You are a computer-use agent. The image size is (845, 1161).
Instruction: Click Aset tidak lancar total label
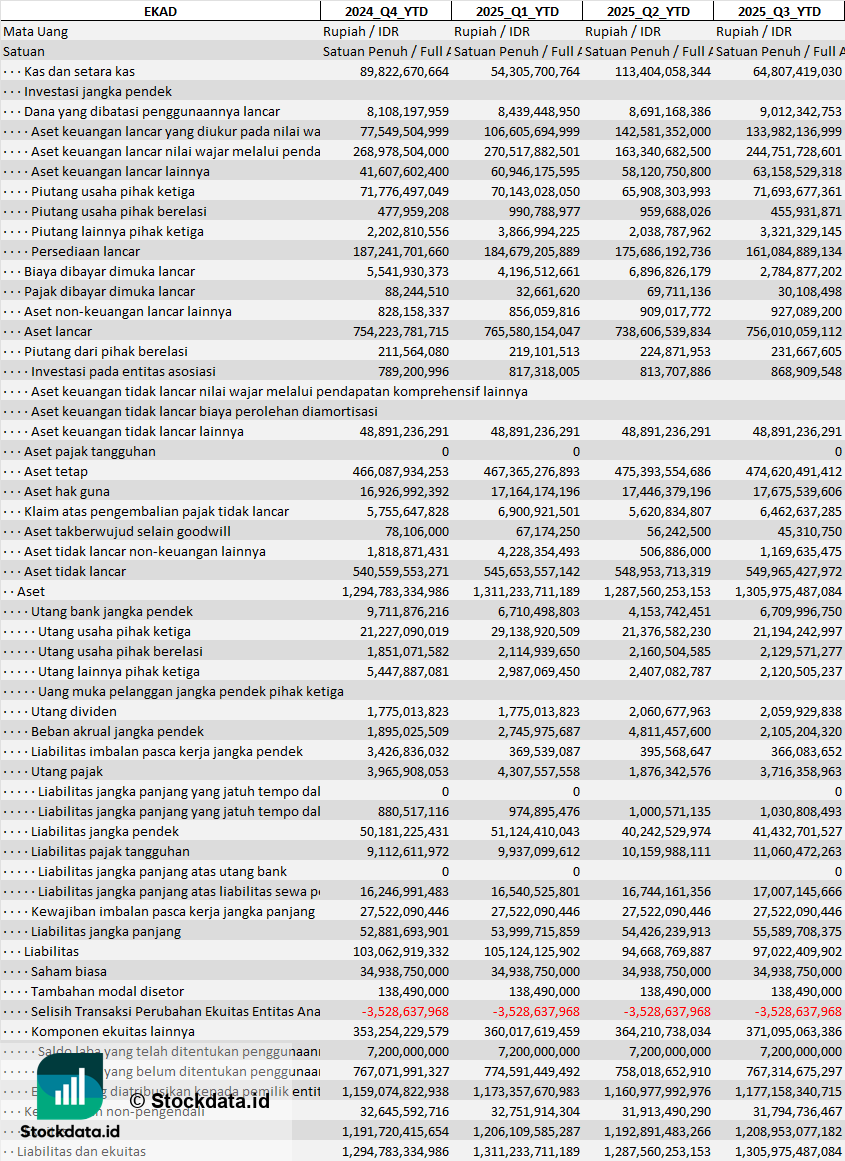click(x=75, y=571)
